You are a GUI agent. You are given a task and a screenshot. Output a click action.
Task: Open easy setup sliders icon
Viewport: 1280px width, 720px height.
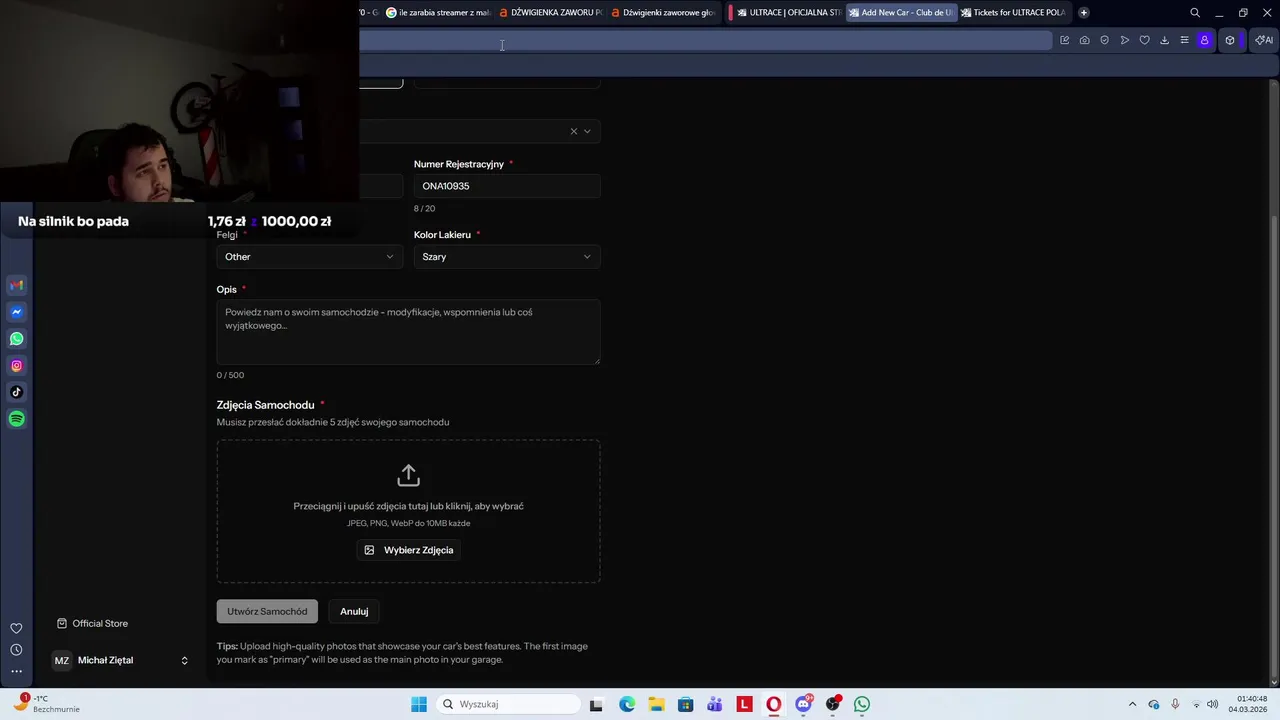pyautogui.click(x=1184, y=40)
